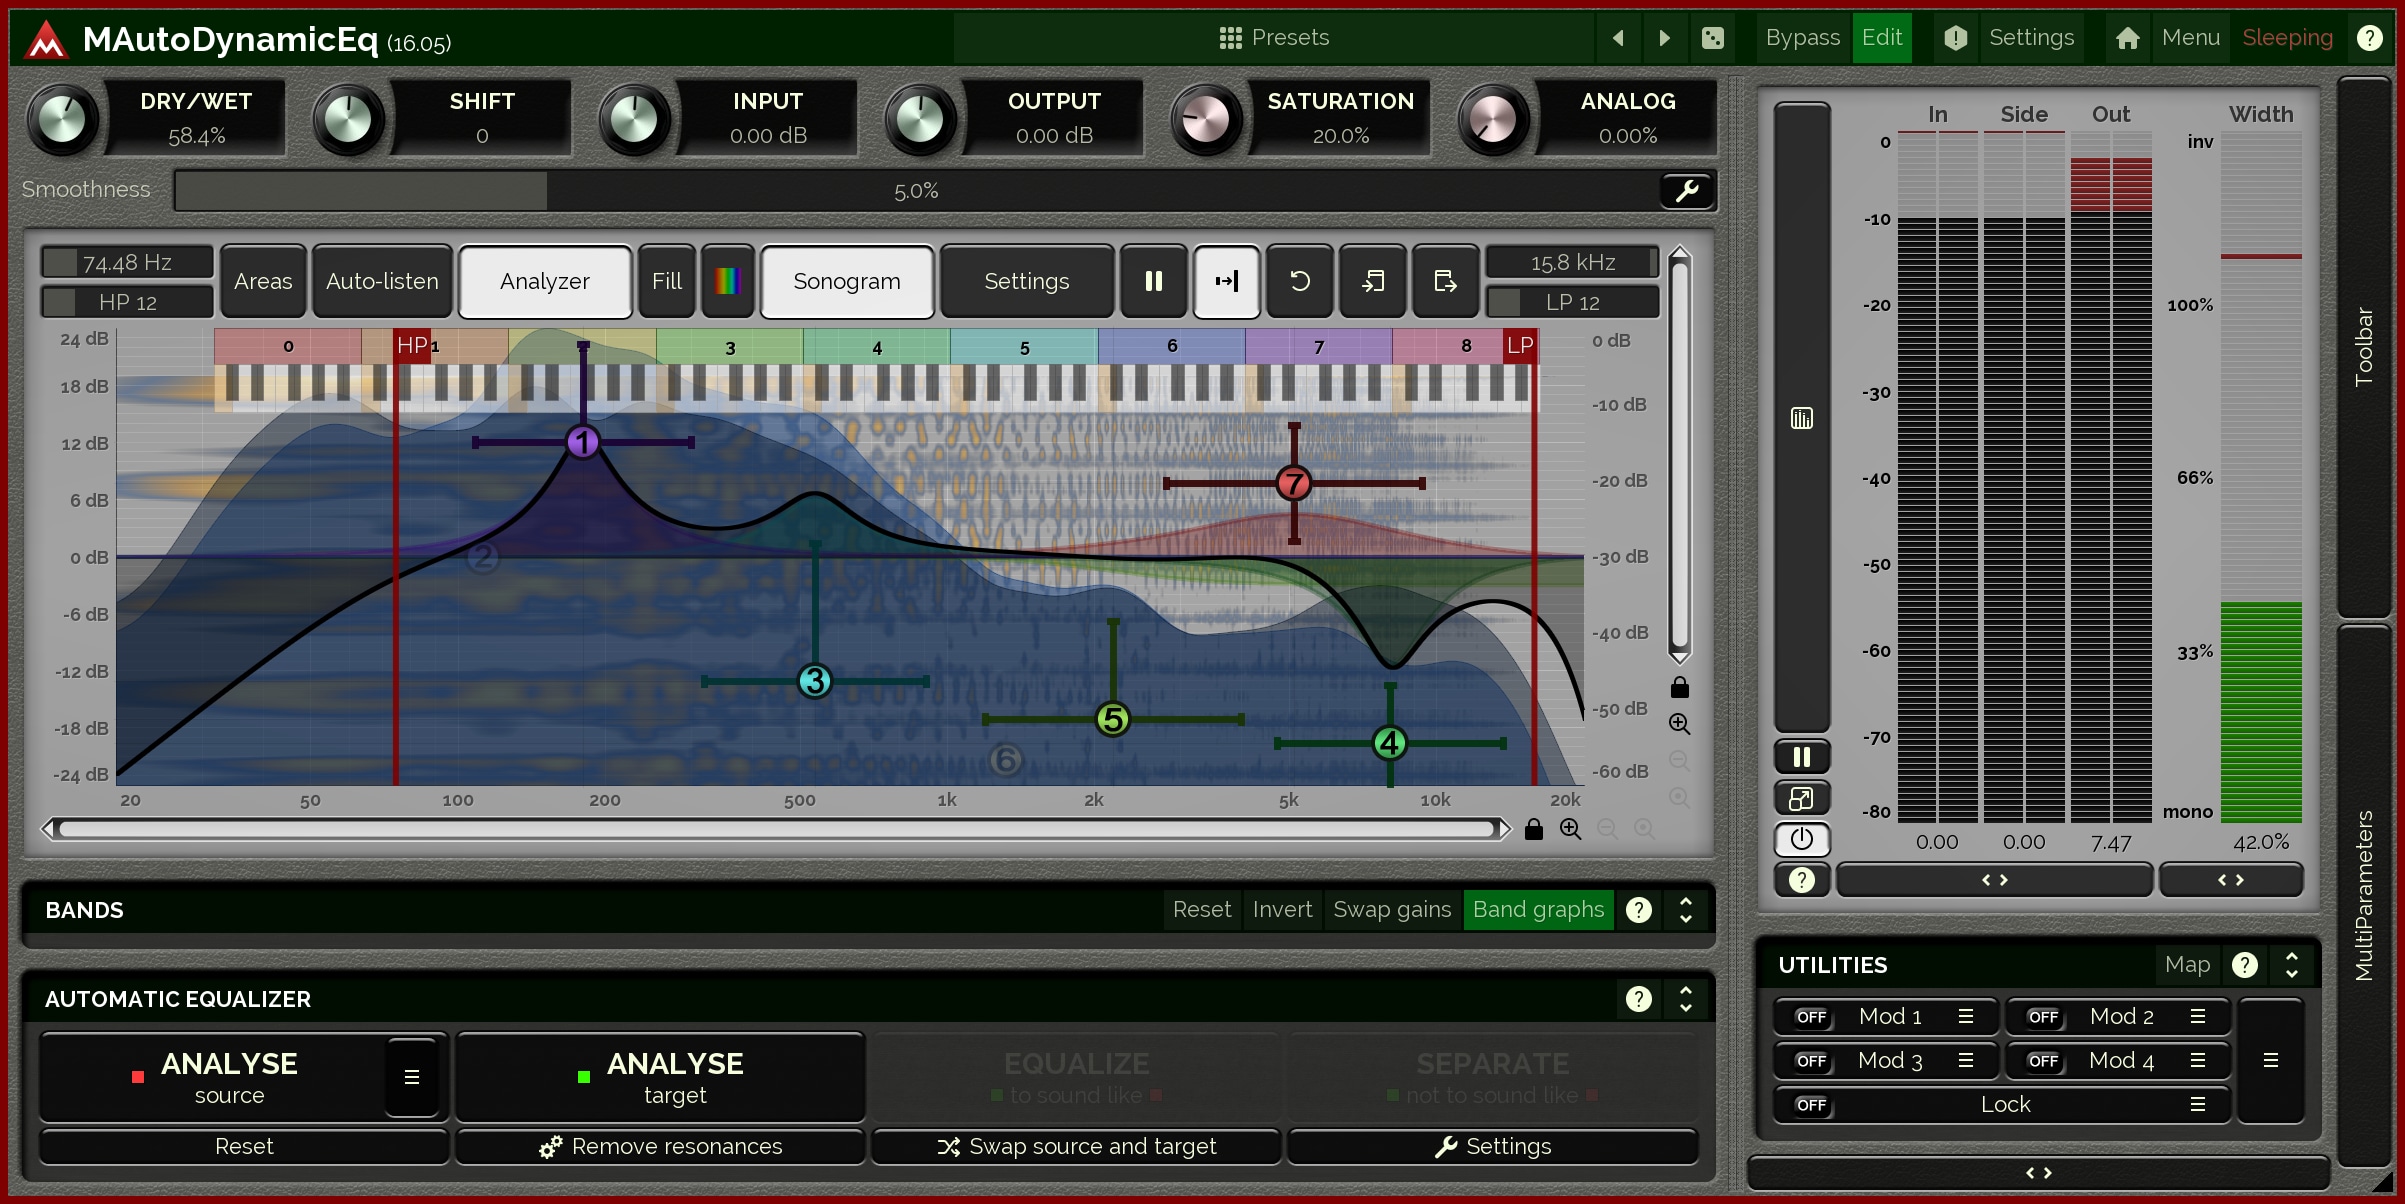The height and width of the screenshot is (1204, 2405).
Task: Click Remove resonances button
Action: click(660, 1146)
